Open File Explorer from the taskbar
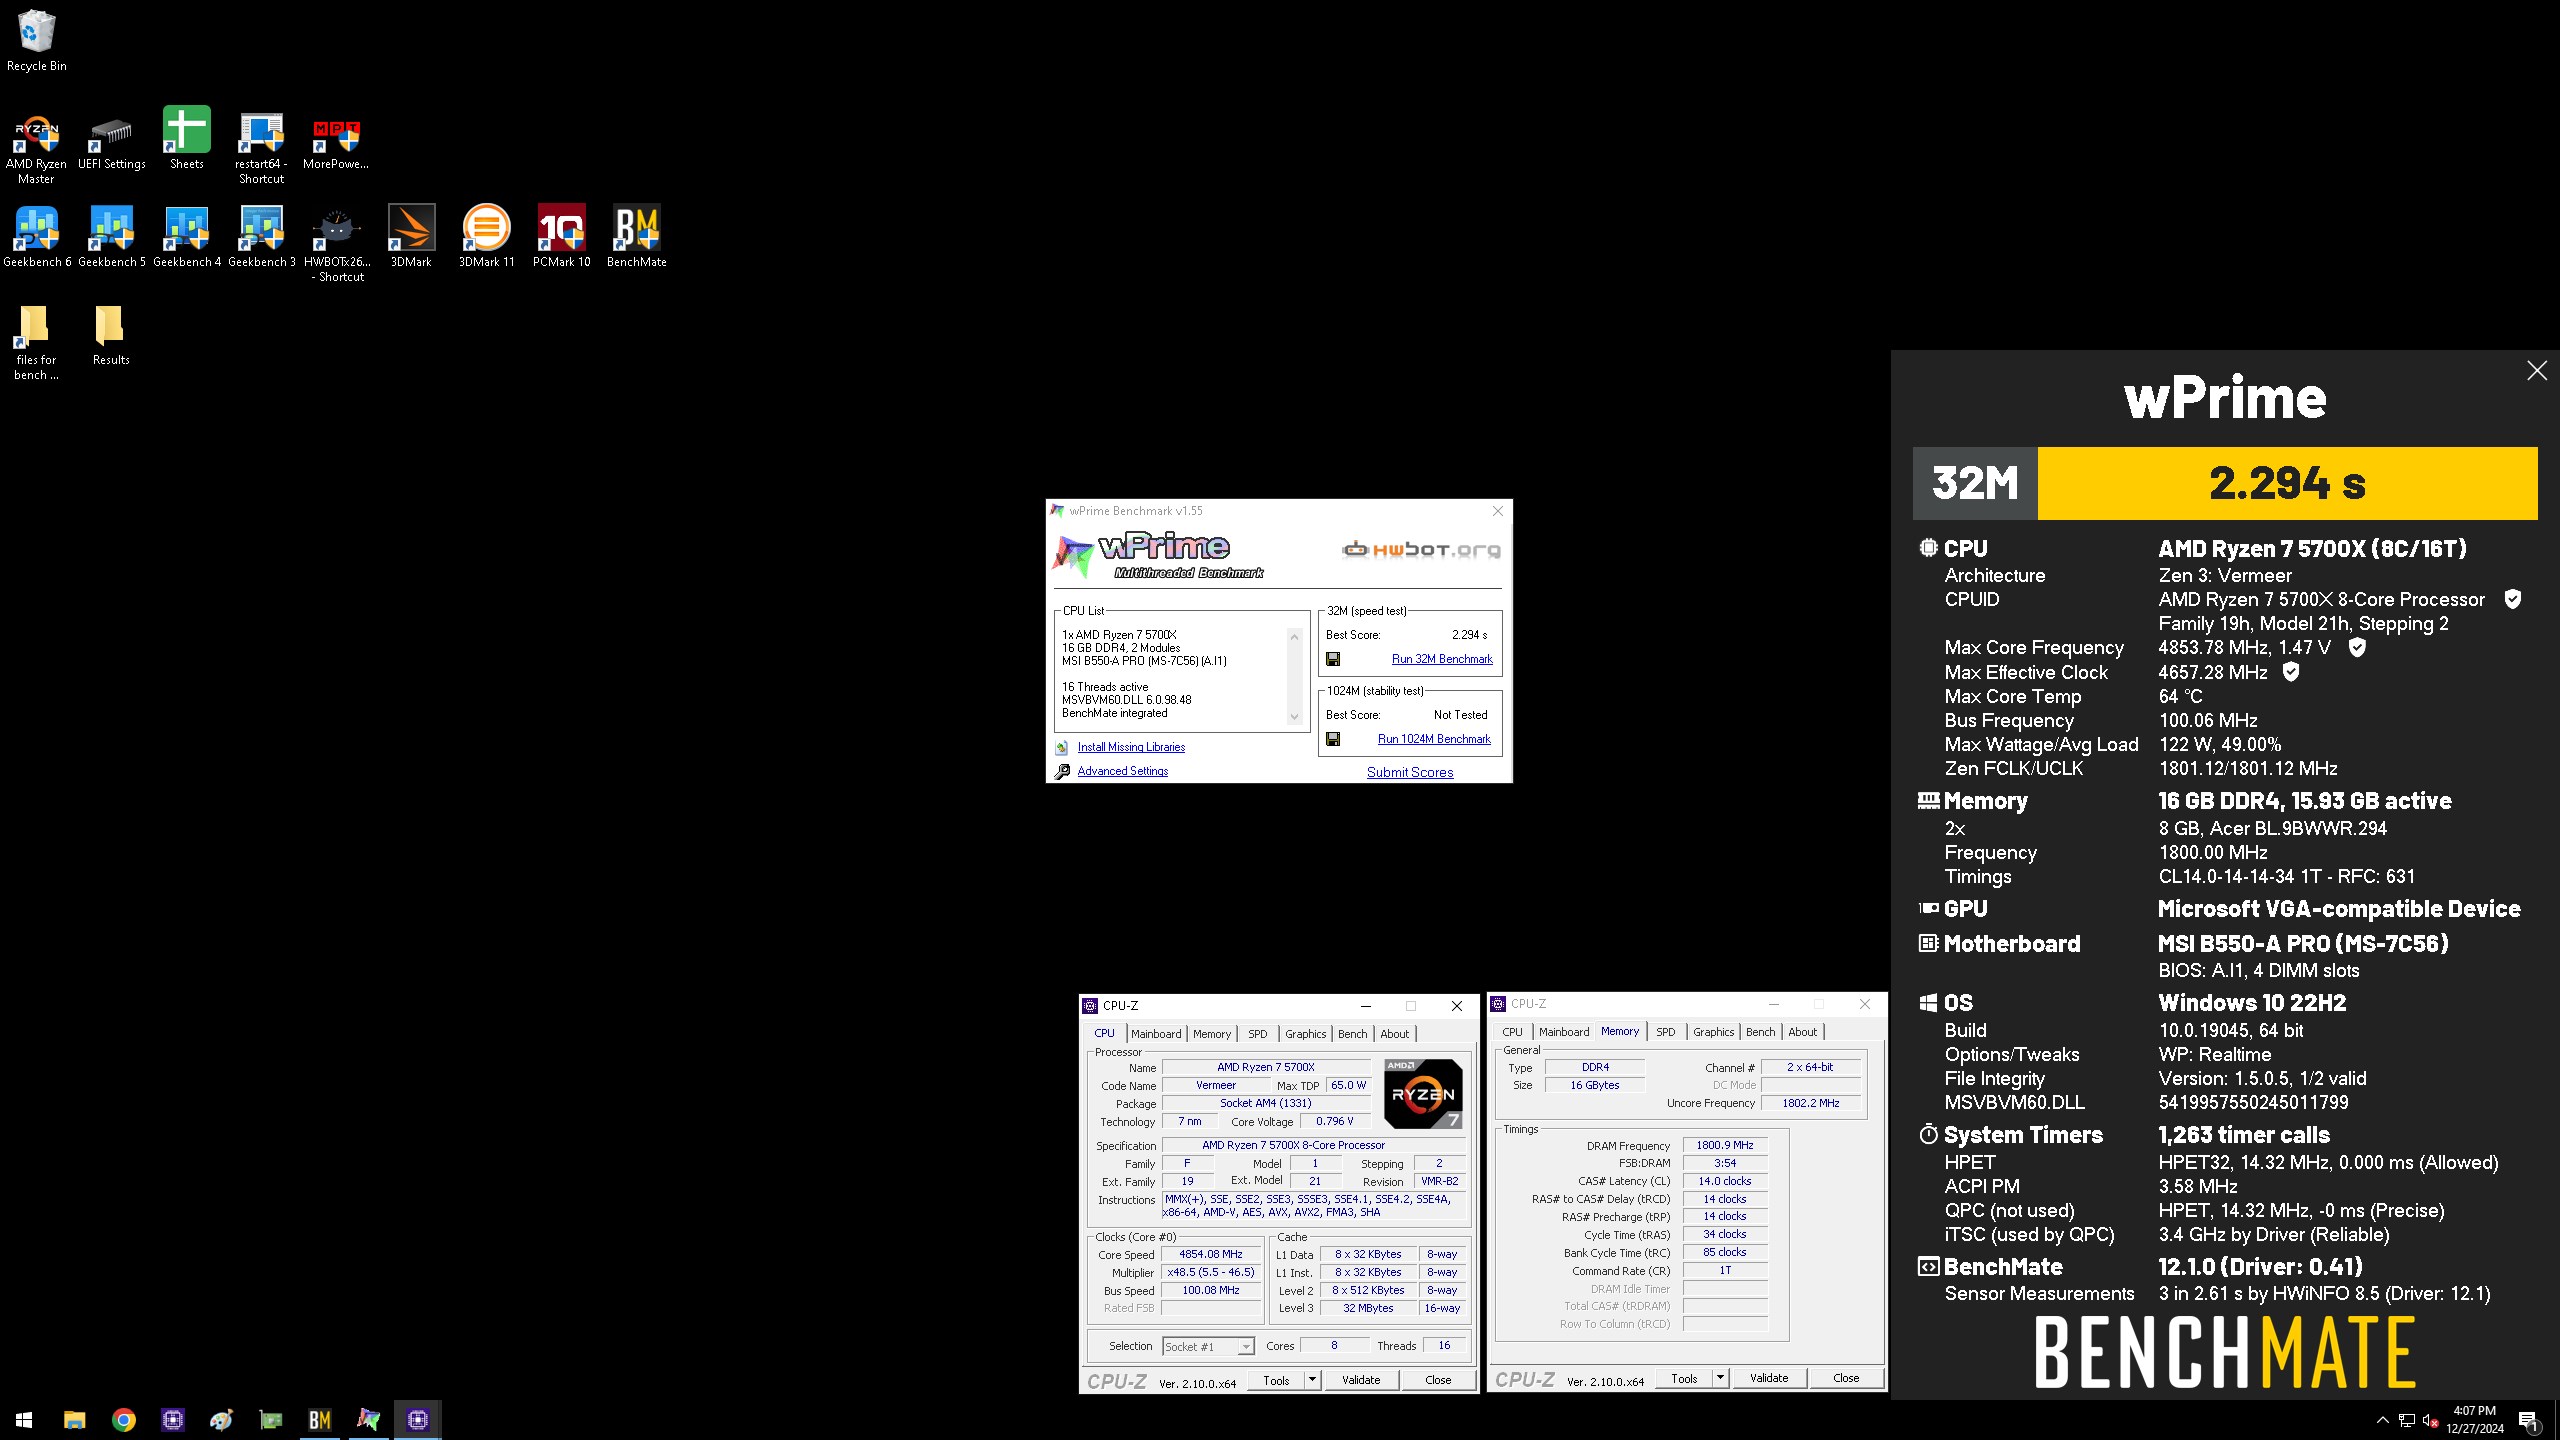 74,1419
